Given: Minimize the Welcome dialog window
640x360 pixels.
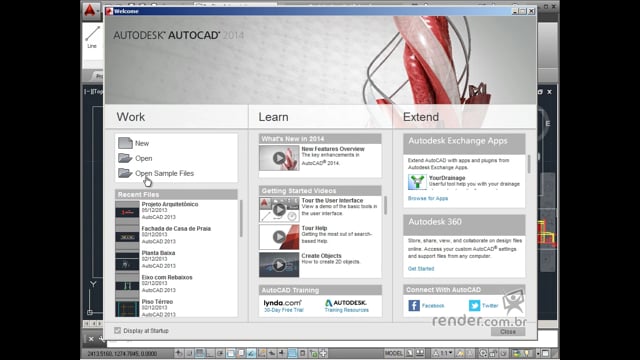Looking at the screenshot, I should (x=515, y=11).
